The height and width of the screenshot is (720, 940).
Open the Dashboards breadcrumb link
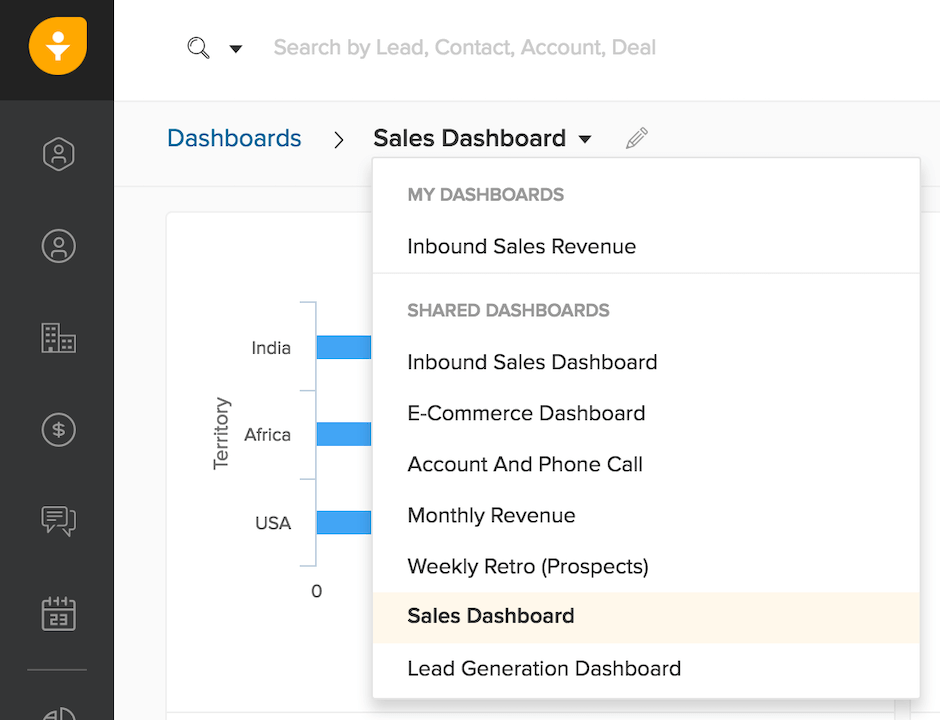[234, 138]
